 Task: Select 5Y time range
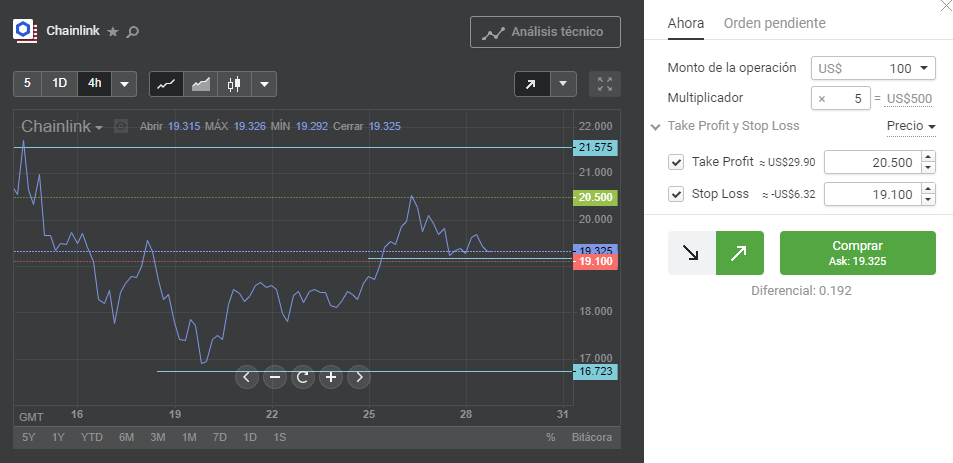(x=29, y=437)
